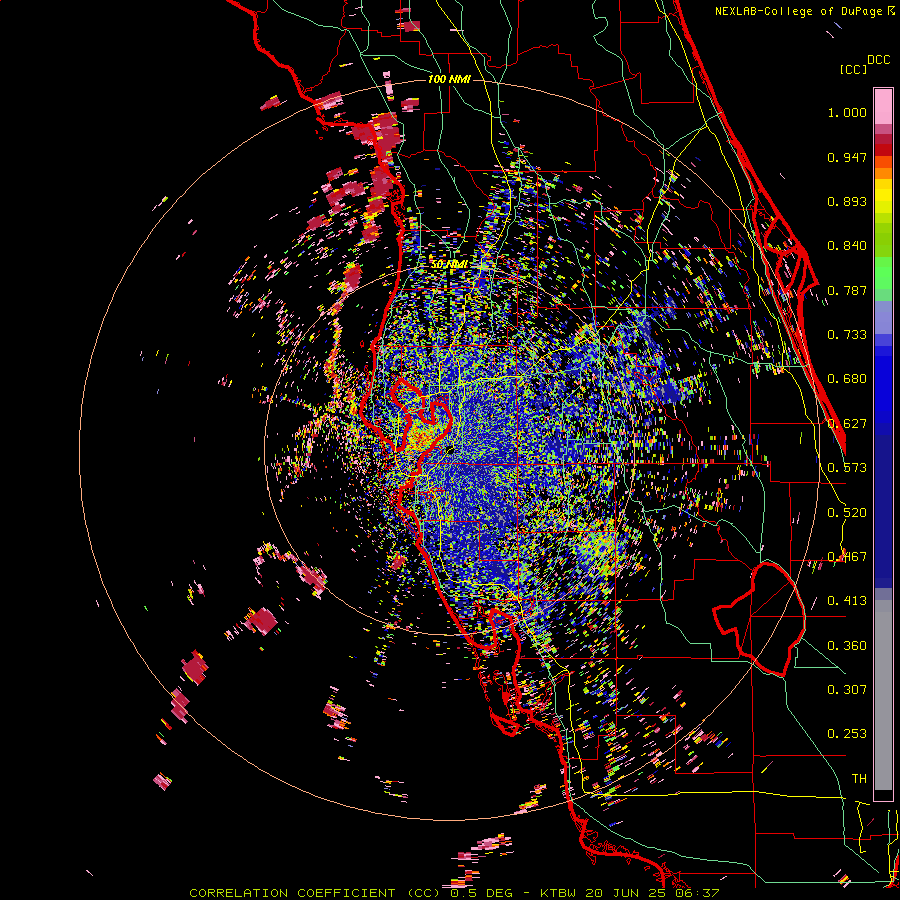Click the 0.893 scale value

coord(847,201)
